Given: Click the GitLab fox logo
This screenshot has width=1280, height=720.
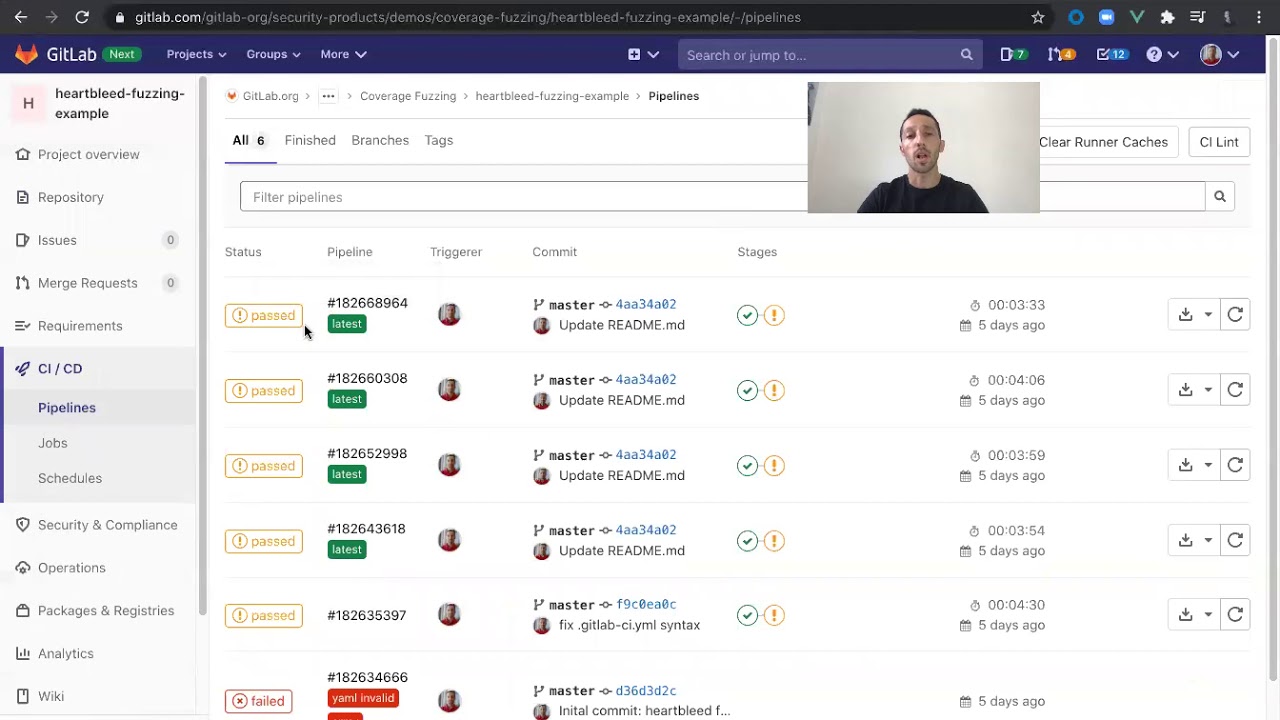Looking at the screenshot, I should (x=27, y=54).
